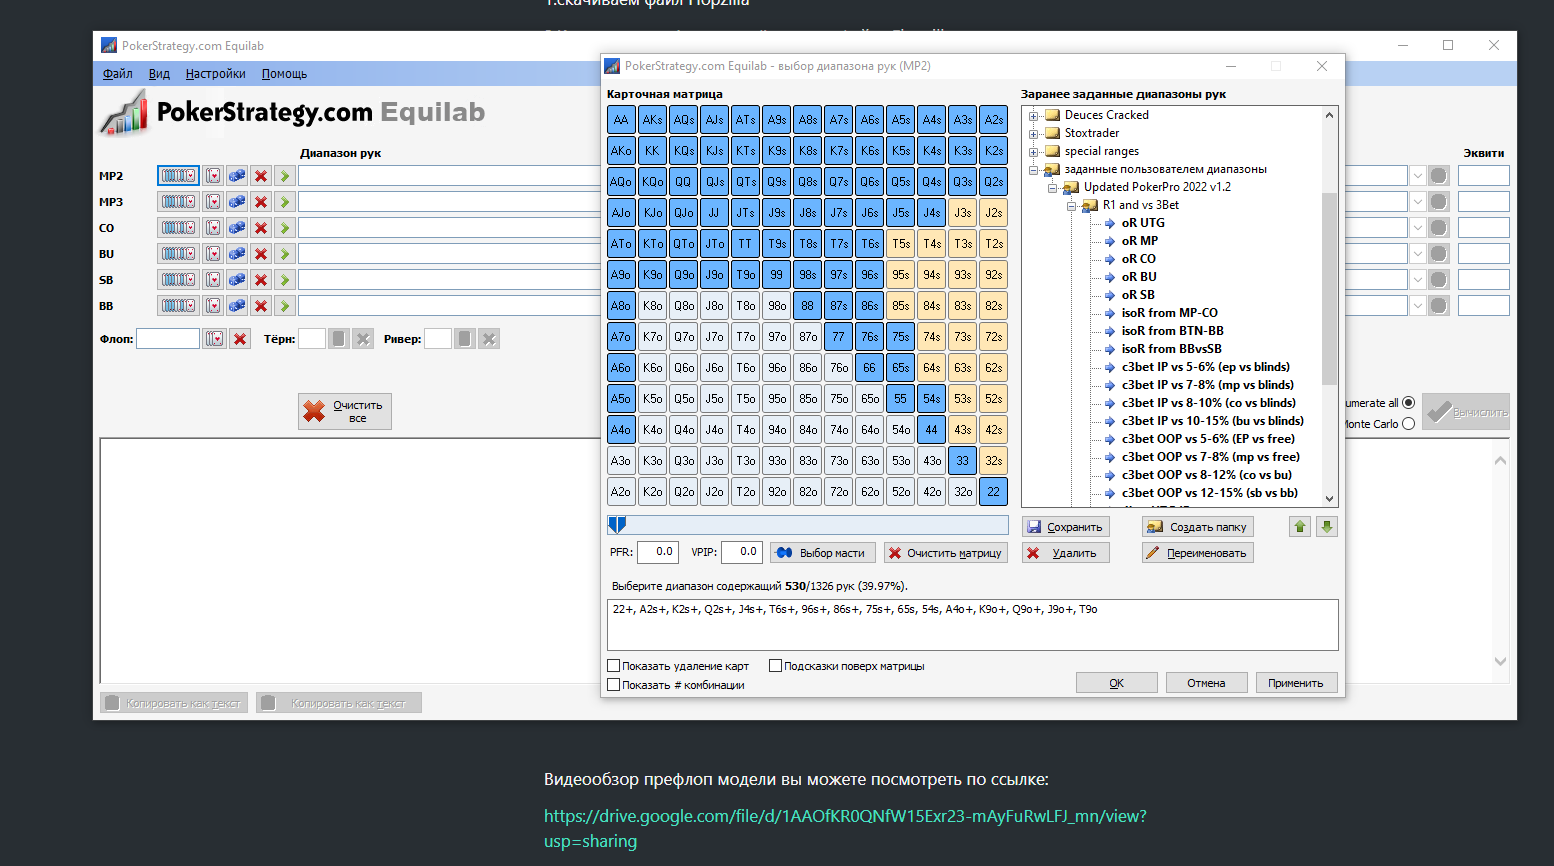Click Переименовать rename button

[x=1198, y=553]
